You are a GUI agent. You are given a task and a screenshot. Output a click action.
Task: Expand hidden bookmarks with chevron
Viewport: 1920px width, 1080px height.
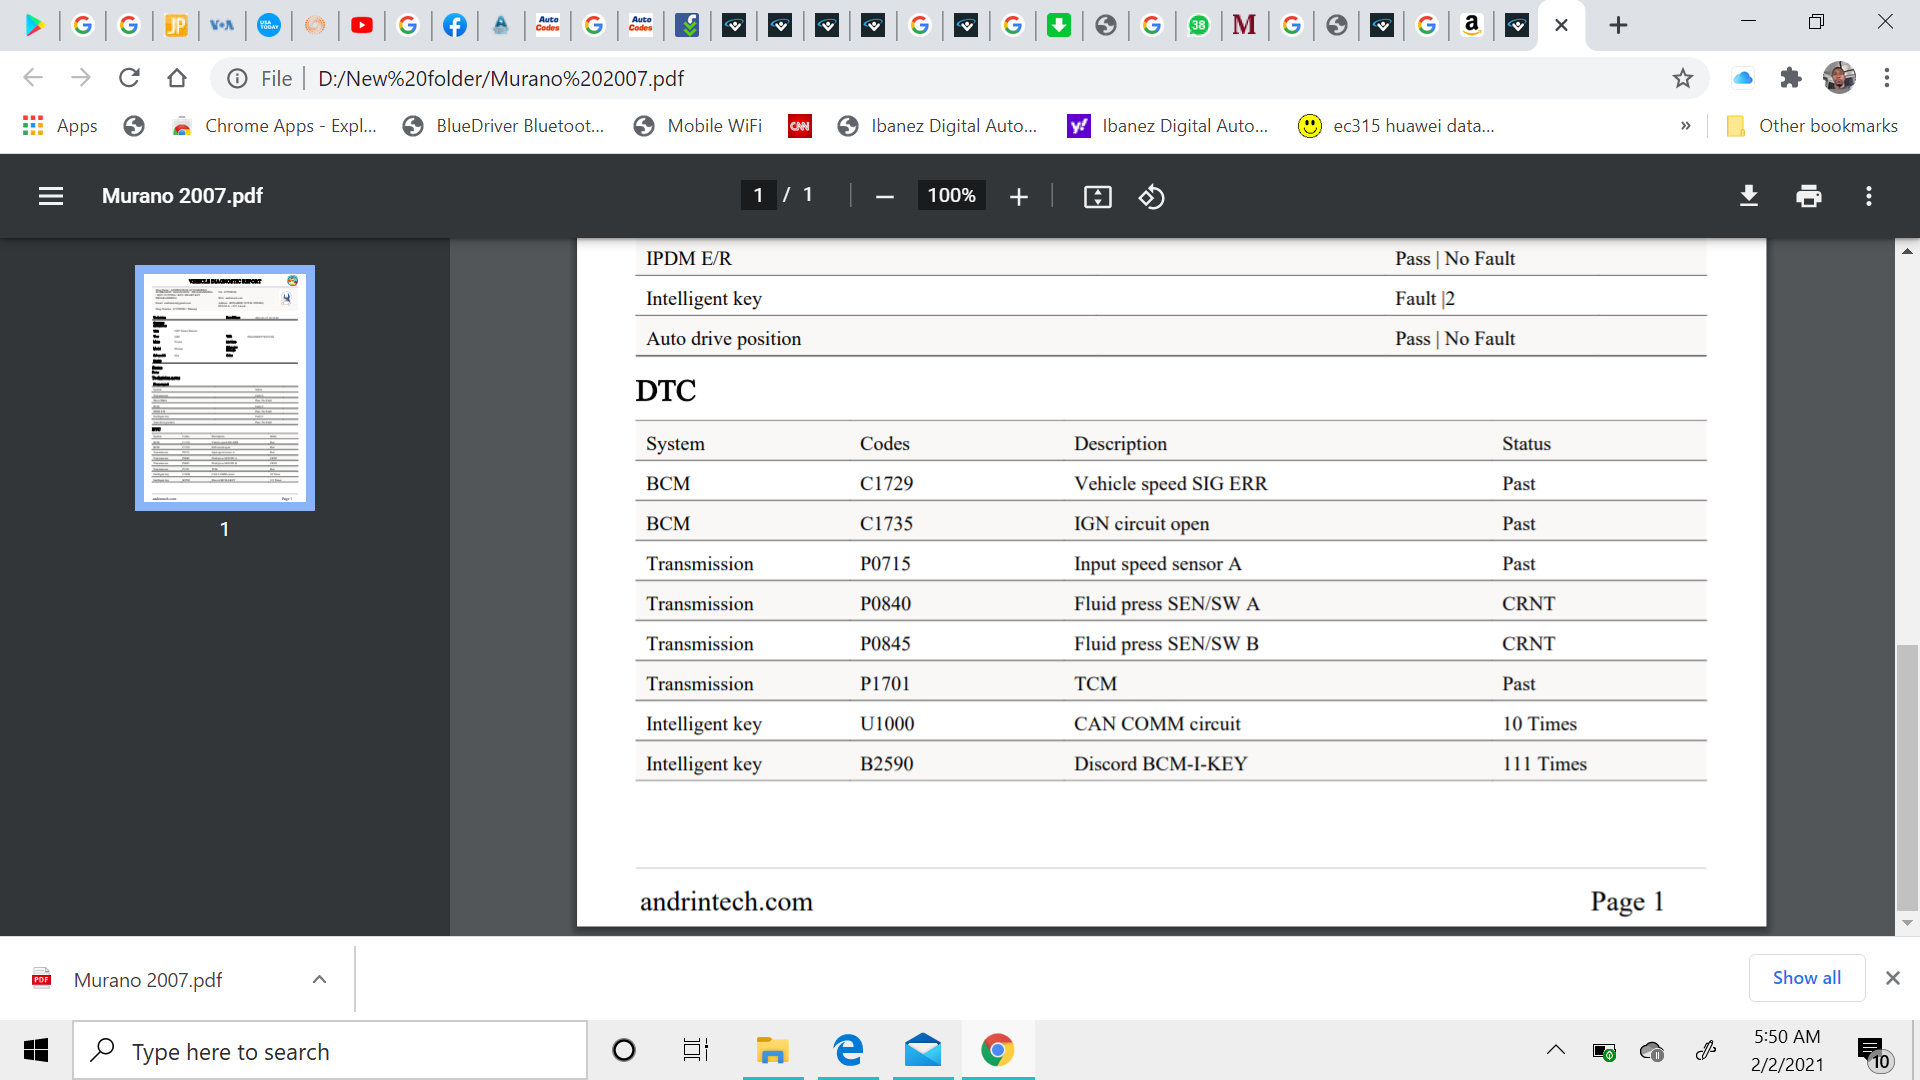pos(1685,126)
